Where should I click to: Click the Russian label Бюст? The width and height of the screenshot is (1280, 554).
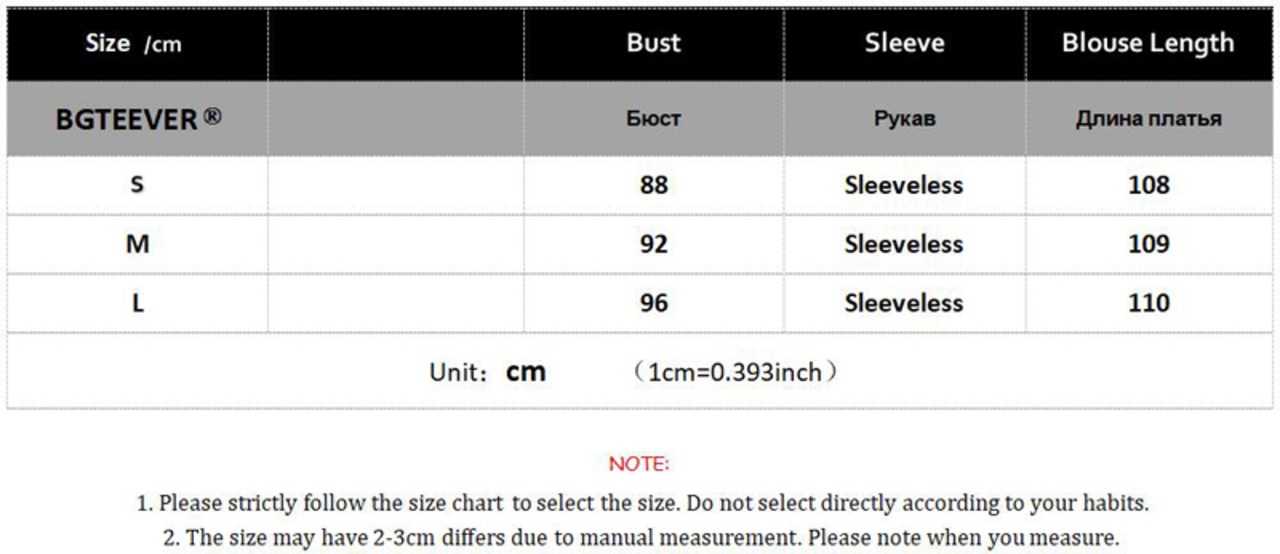[x=653, y=119]
